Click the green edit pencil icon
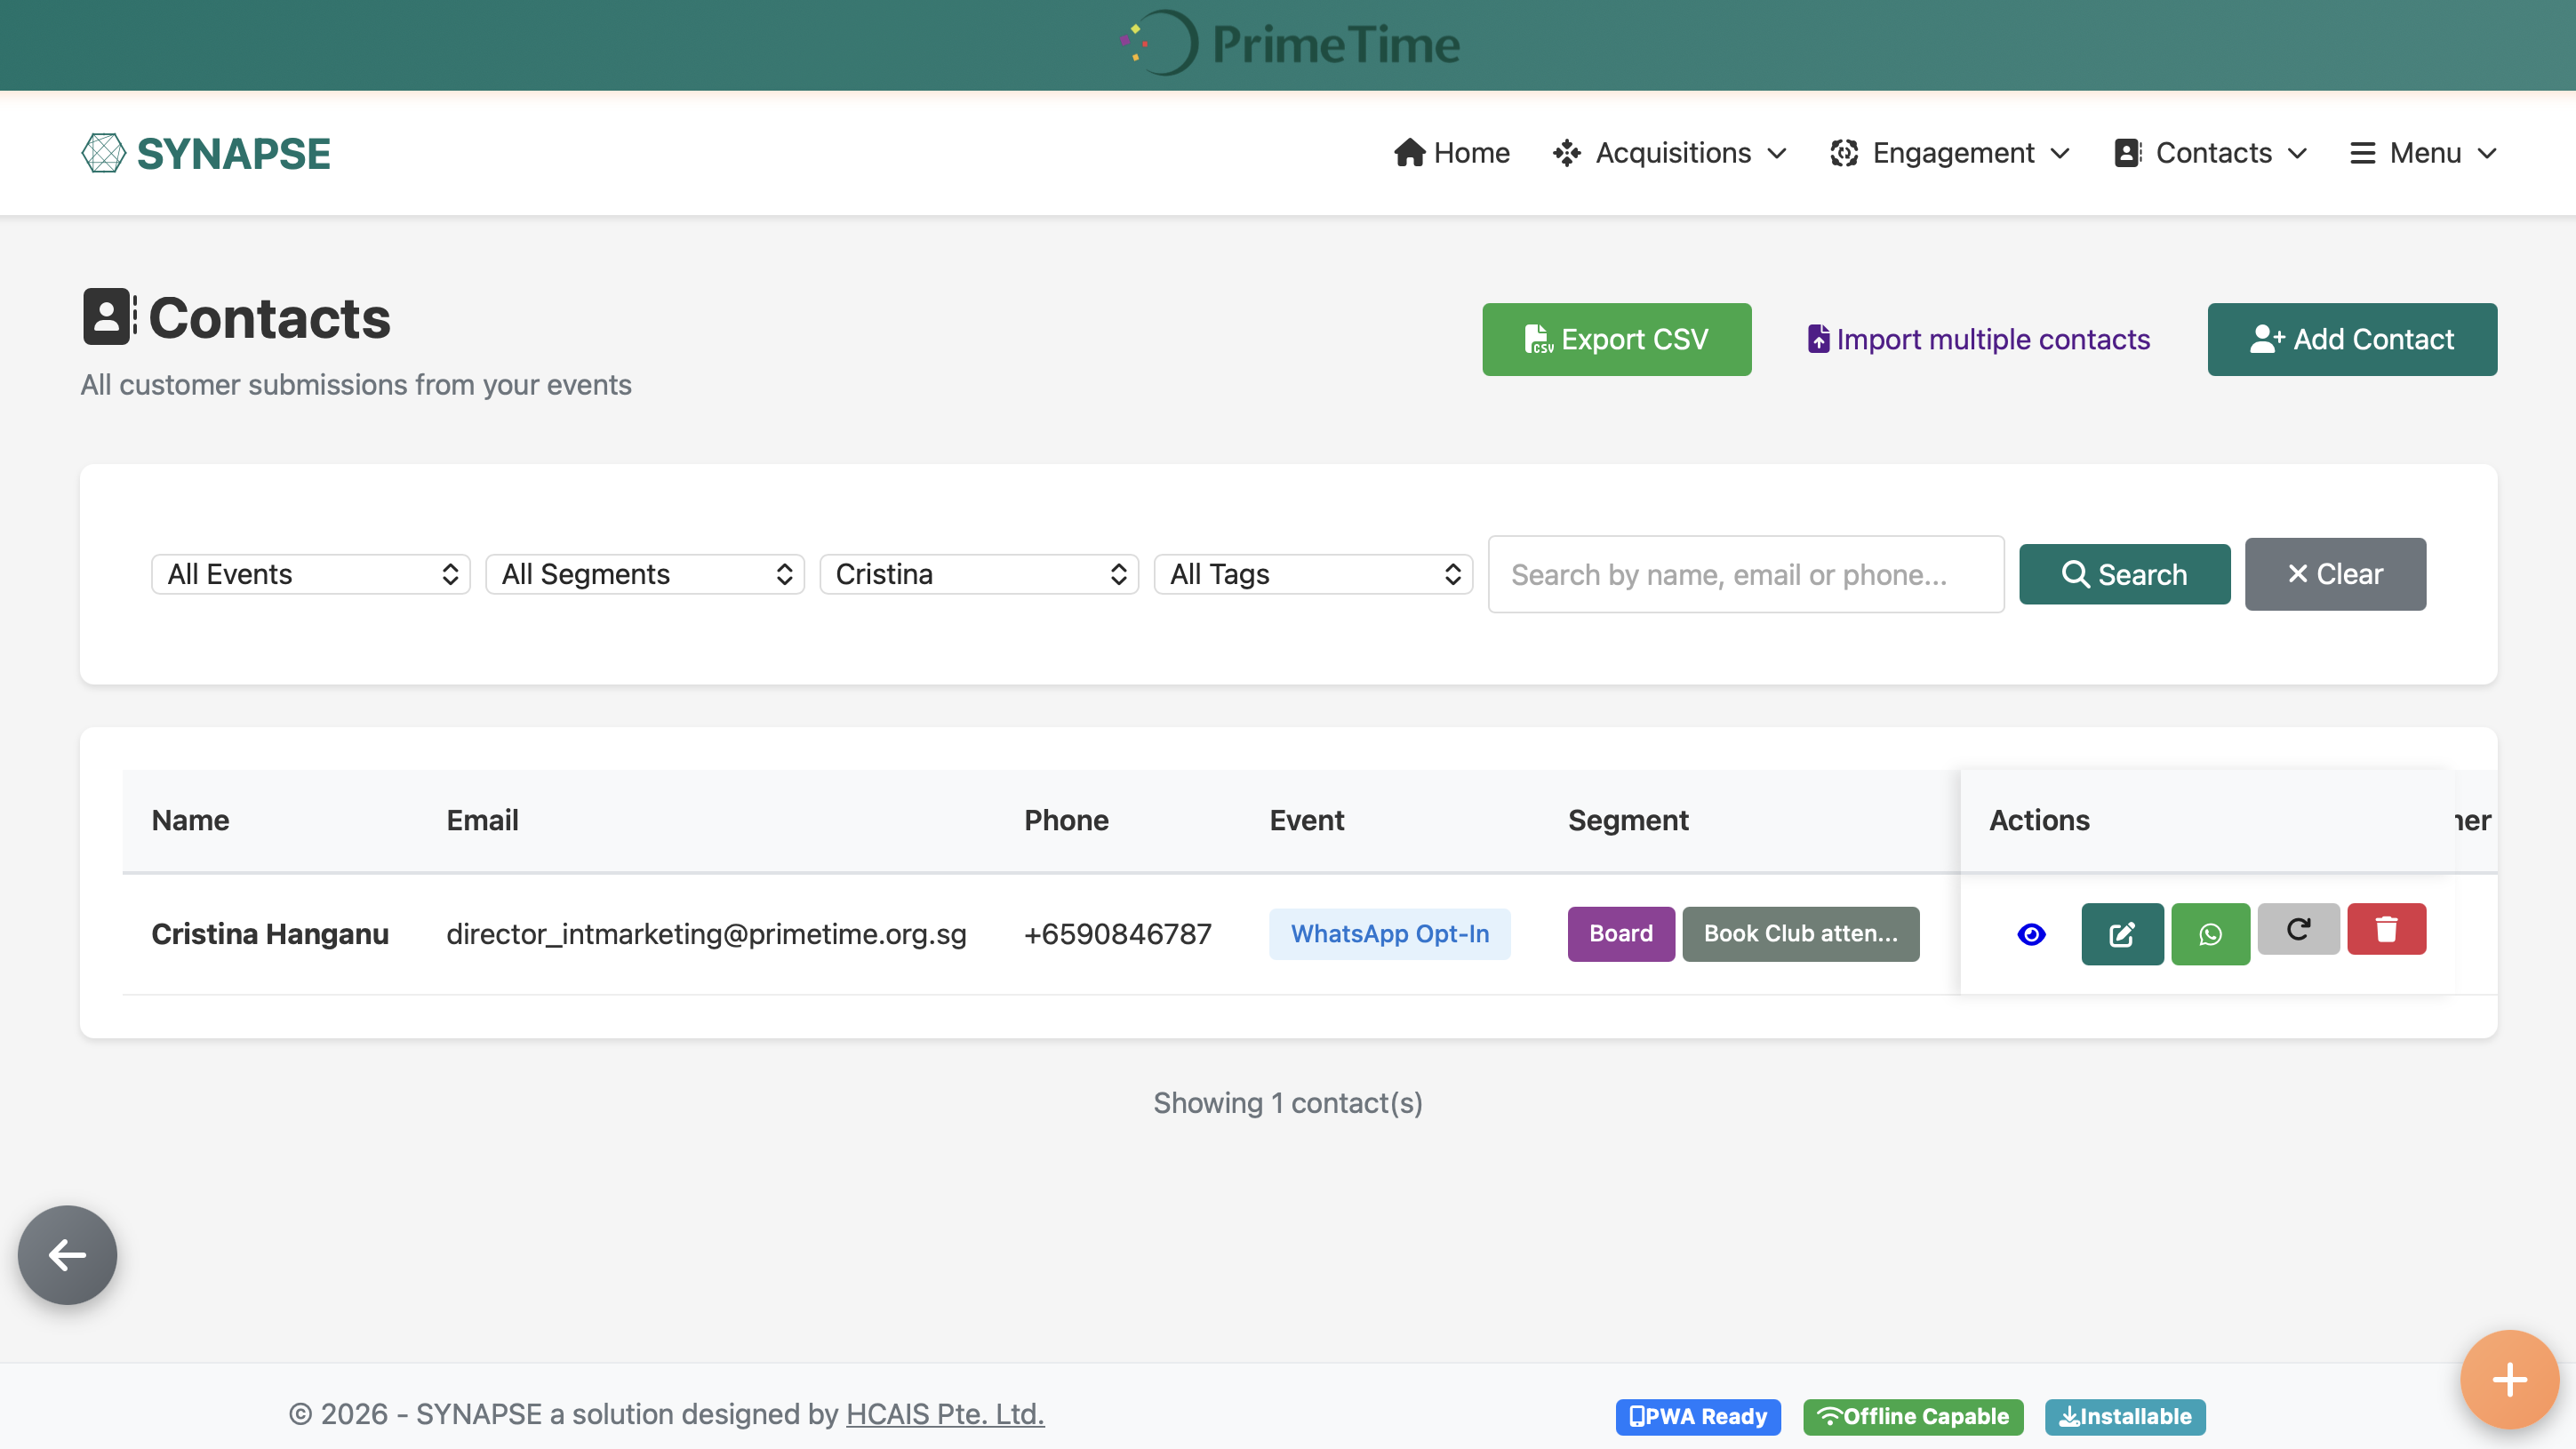This screenshot has width=2576, height=1449. pyautogui.click(x=2121, y=933)
